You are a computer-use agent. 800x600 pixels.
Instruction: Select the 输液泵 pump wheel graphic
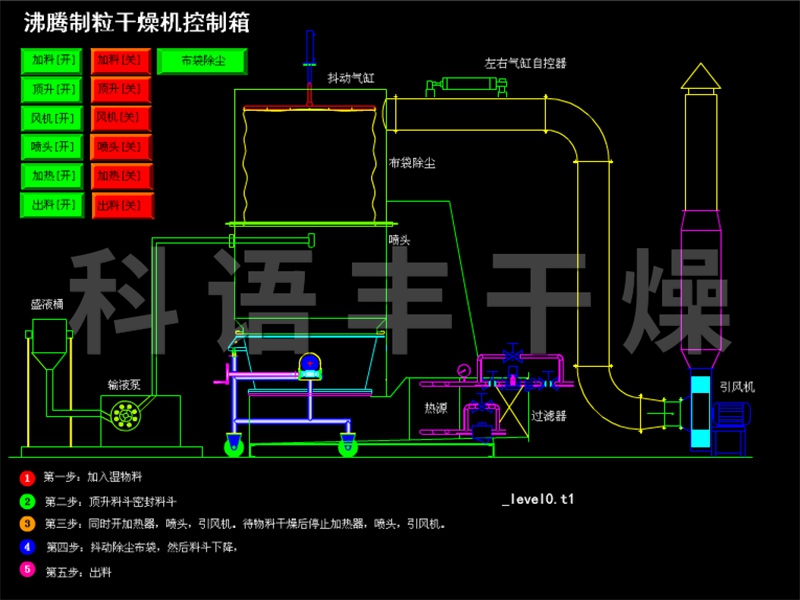click(126, 415)
